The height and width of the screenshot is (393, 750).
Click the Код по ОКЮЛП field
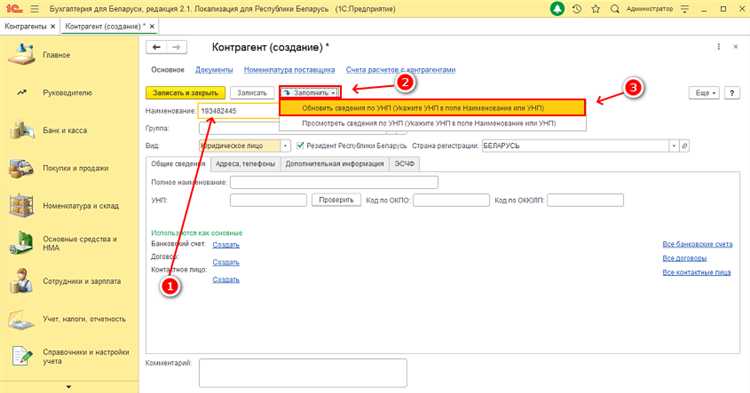coord(585,200)
